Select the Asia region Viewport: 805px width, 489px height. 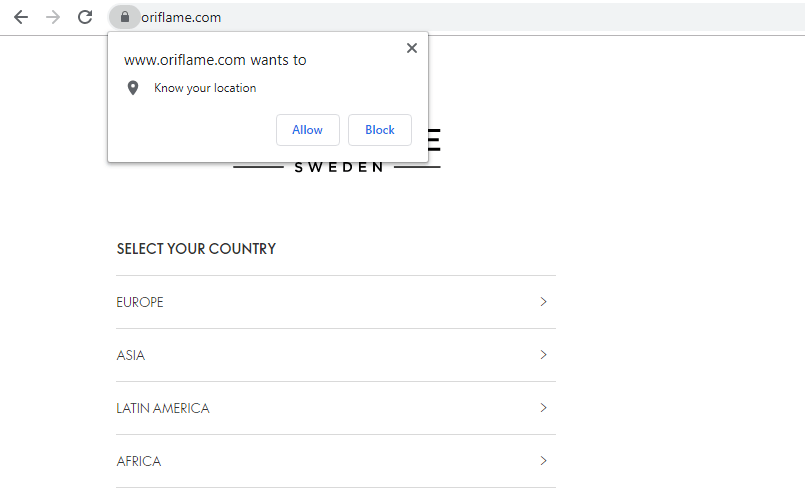click(x=131, y=355)
